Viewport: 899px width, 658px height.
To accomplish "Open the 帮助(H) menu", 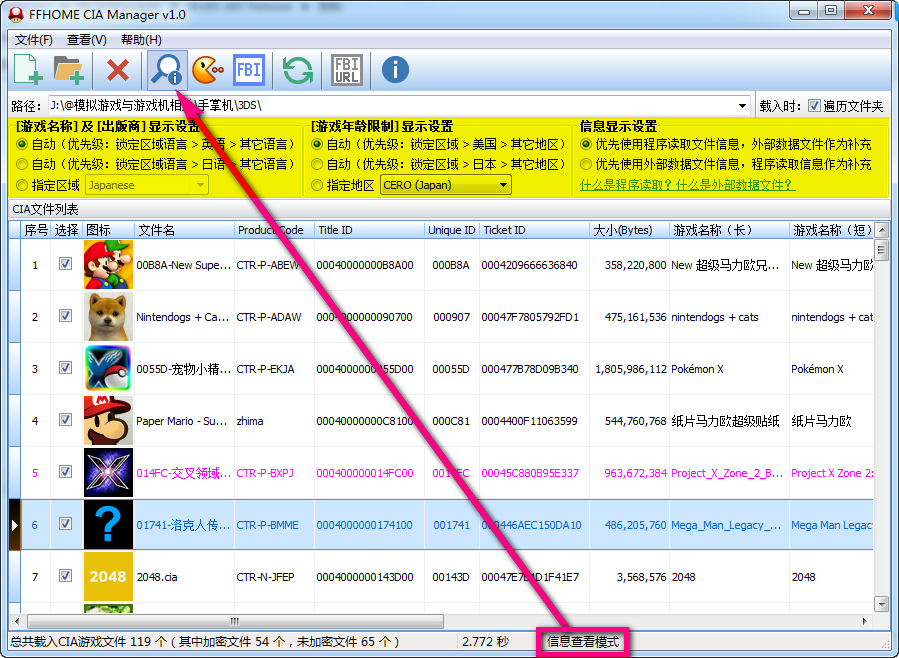I will tap(141, 40).
